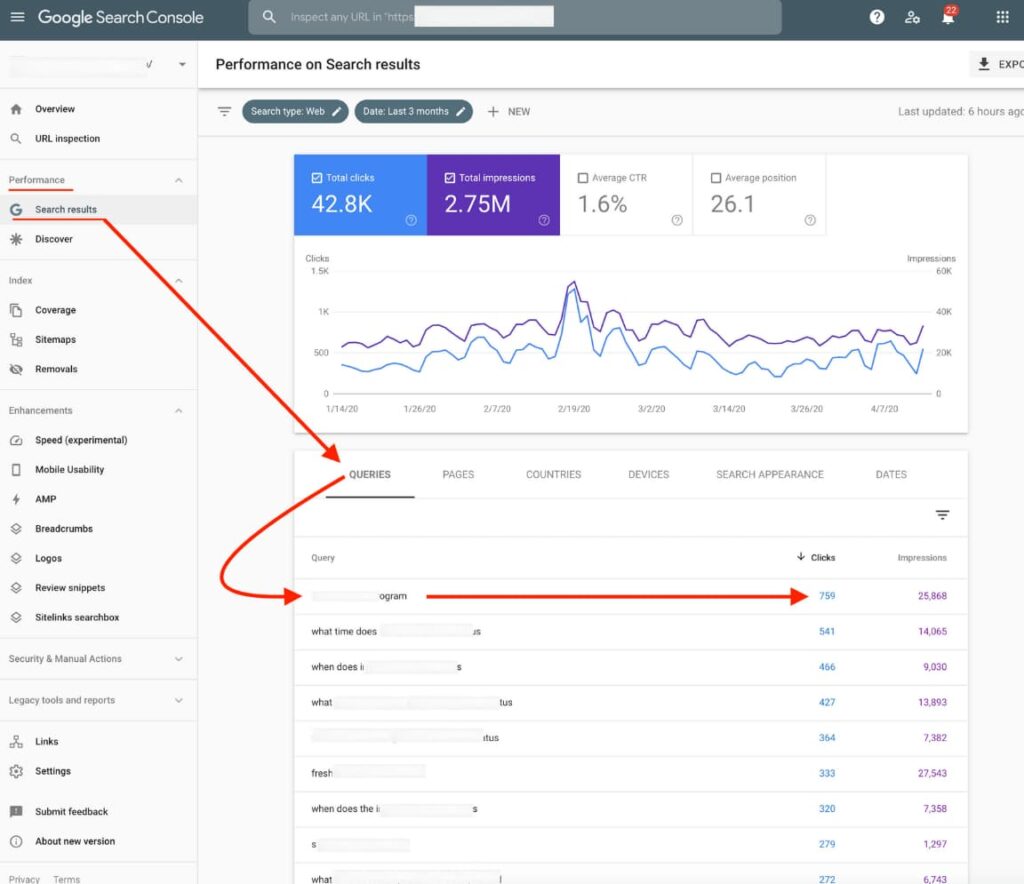Click Average position help icon
Viewport: 1024px width, 884px height.
coord(810,220)
